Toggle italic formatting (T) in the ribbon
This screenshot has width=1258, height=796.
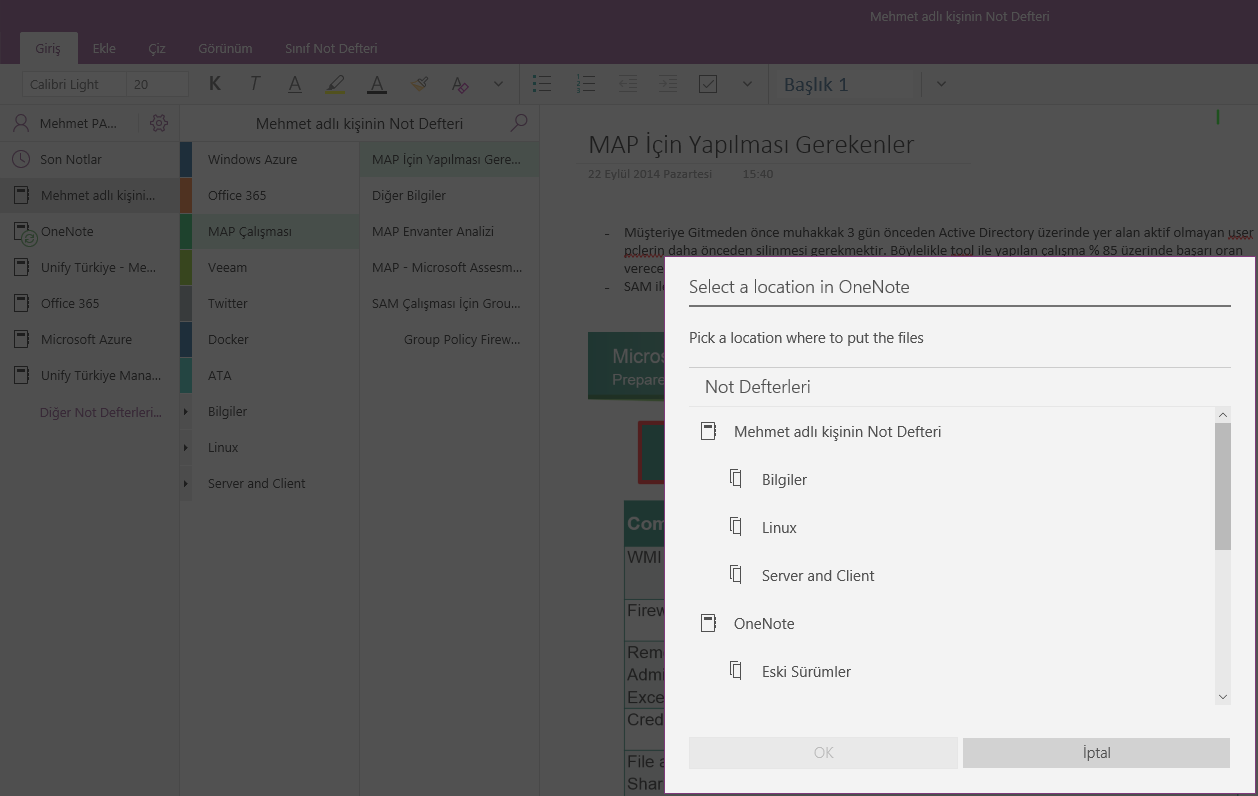[x=255, y=84]
